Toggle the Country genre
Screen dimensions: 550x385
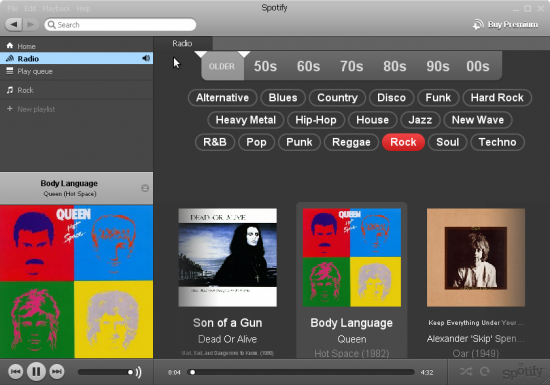[x=337, y=97]
